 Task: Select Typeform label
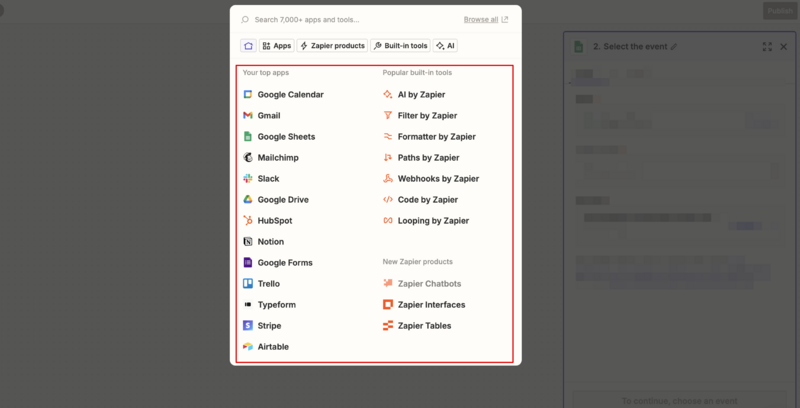277,304
